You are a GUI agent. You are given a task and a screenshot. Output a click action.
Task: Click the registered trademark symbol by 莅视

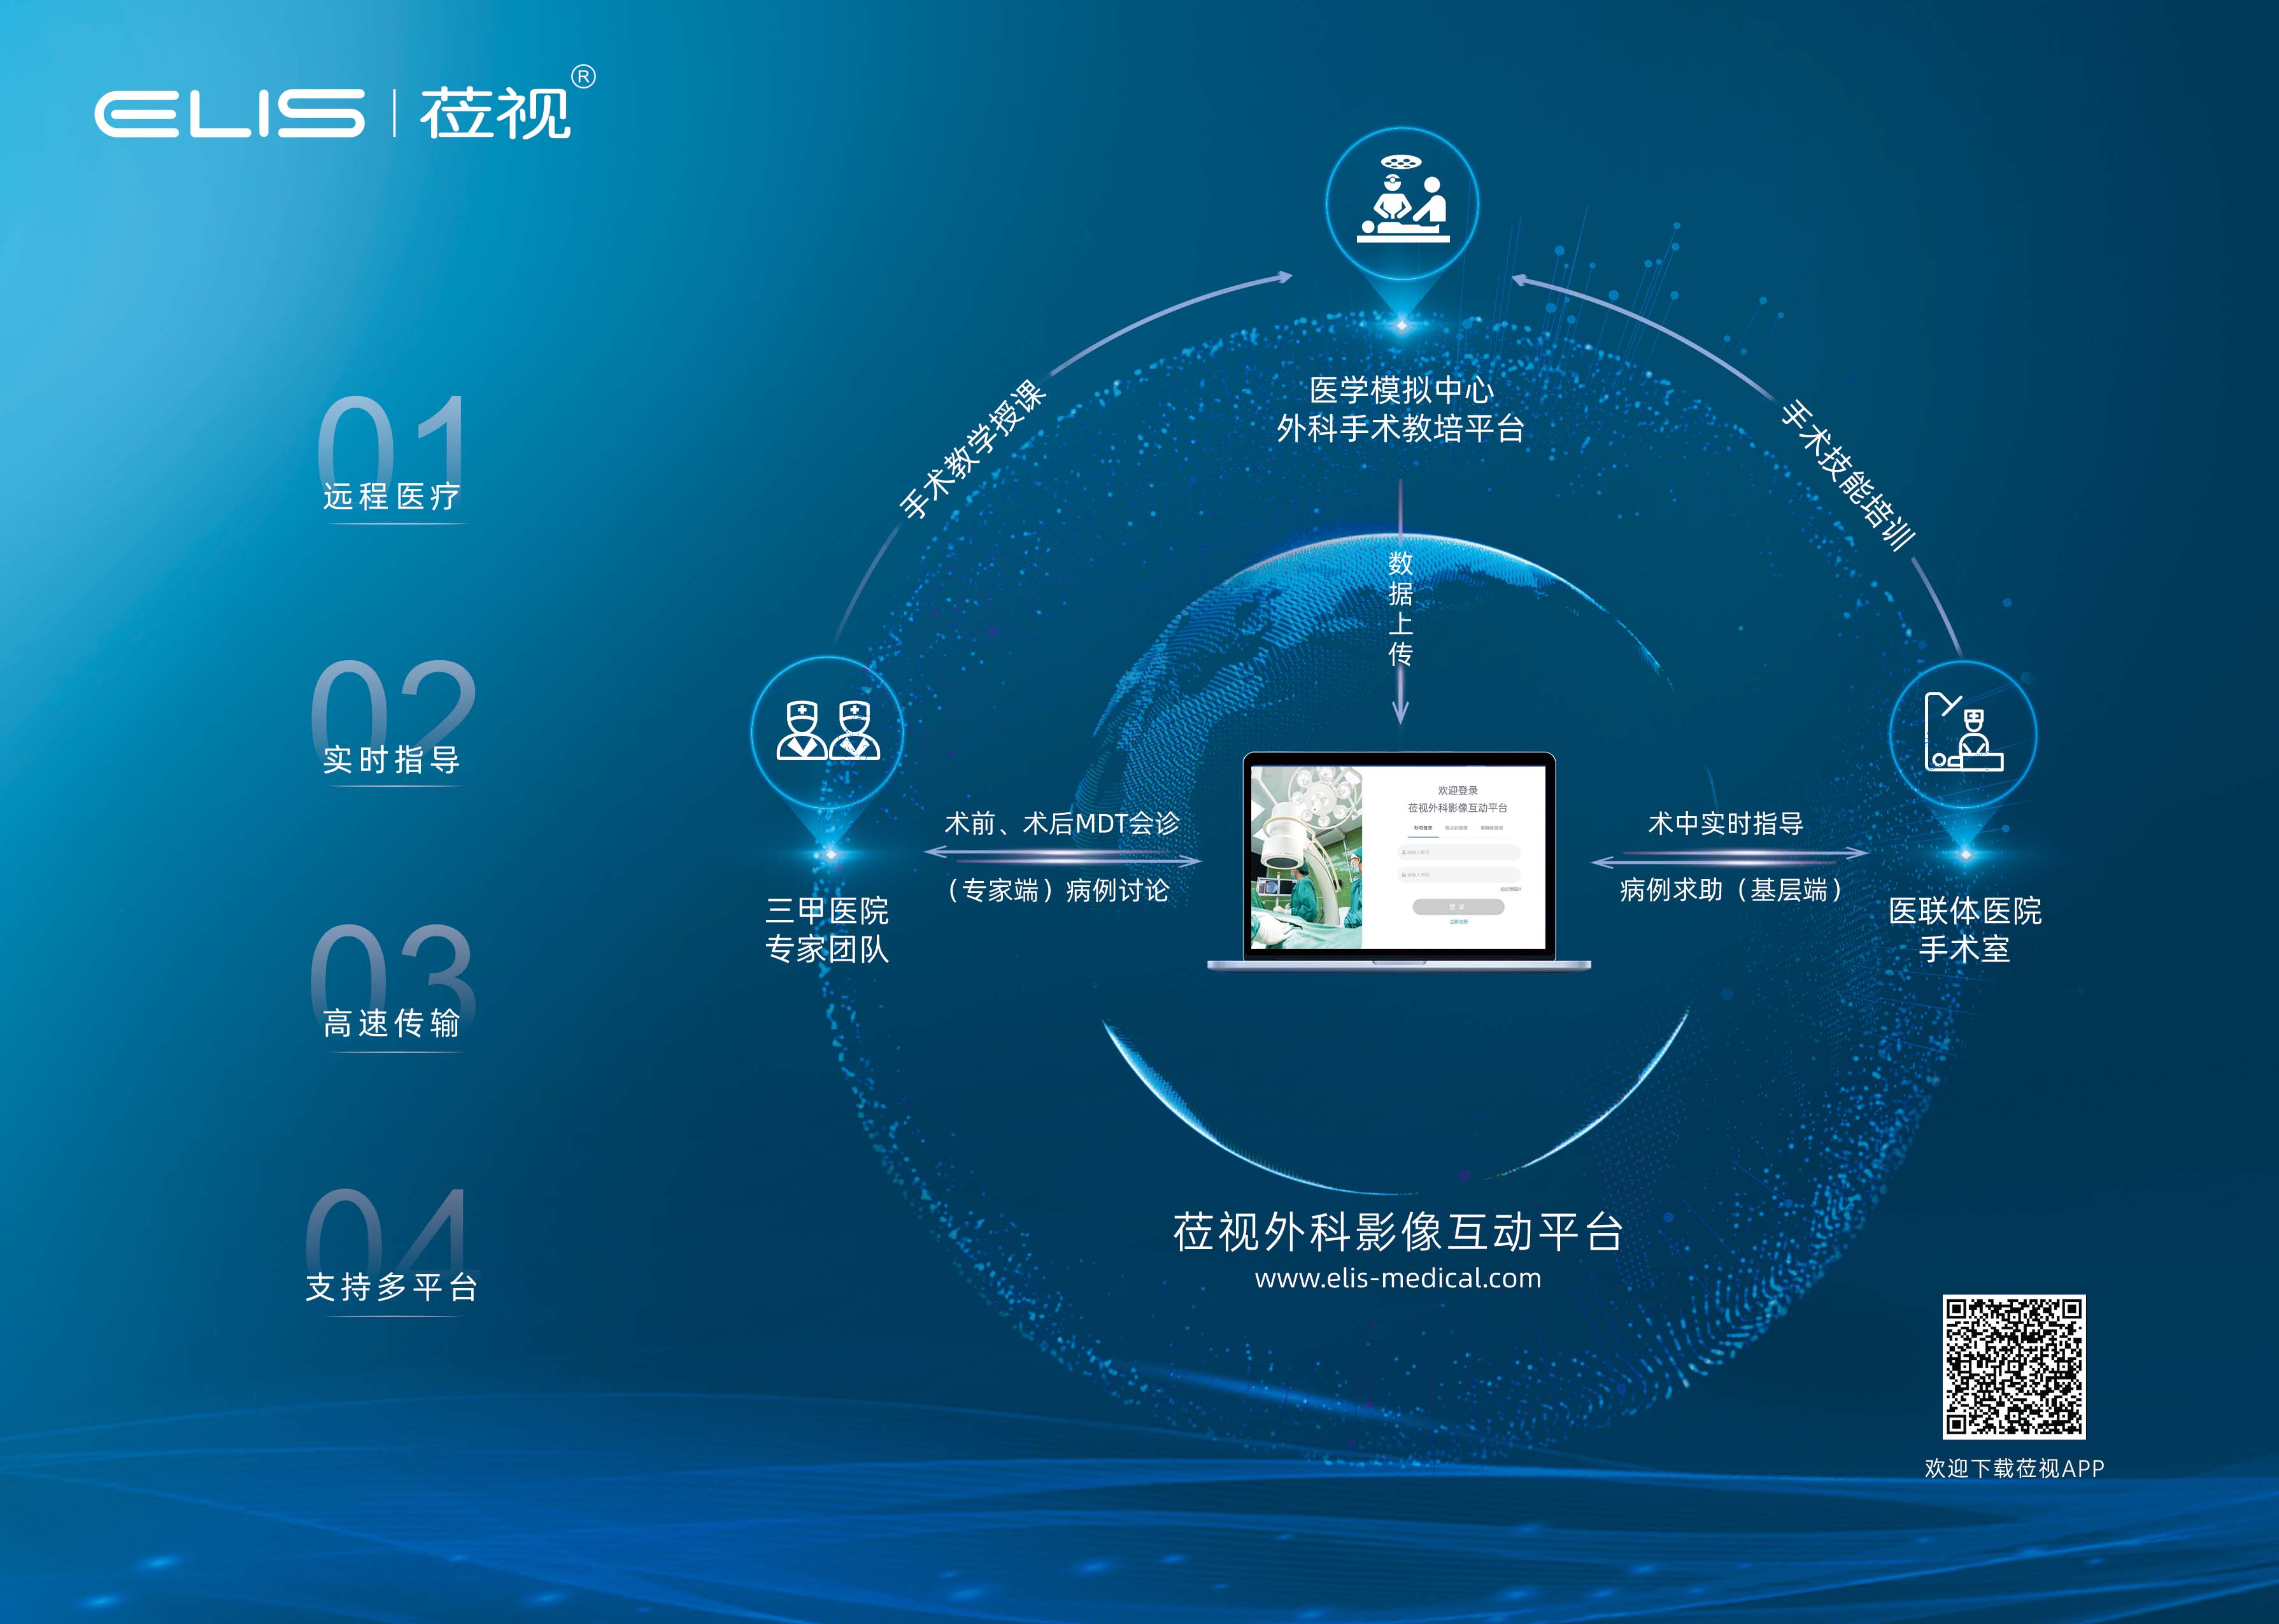[583, 77]
